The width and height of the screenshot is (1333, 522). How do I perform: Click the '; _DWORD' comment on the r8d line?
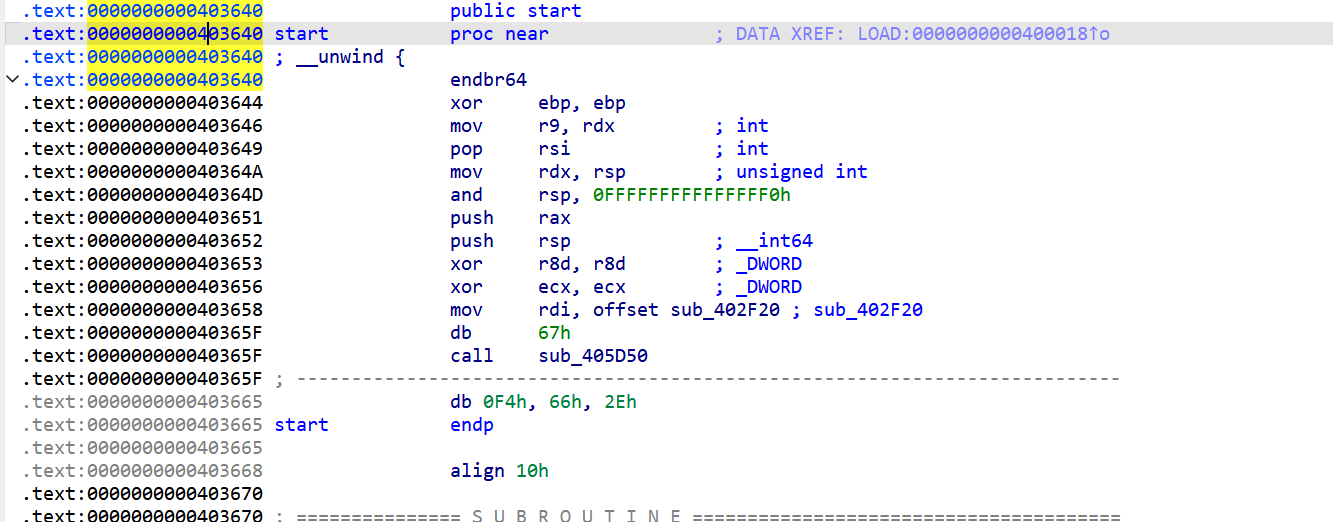tap(758, 264)
